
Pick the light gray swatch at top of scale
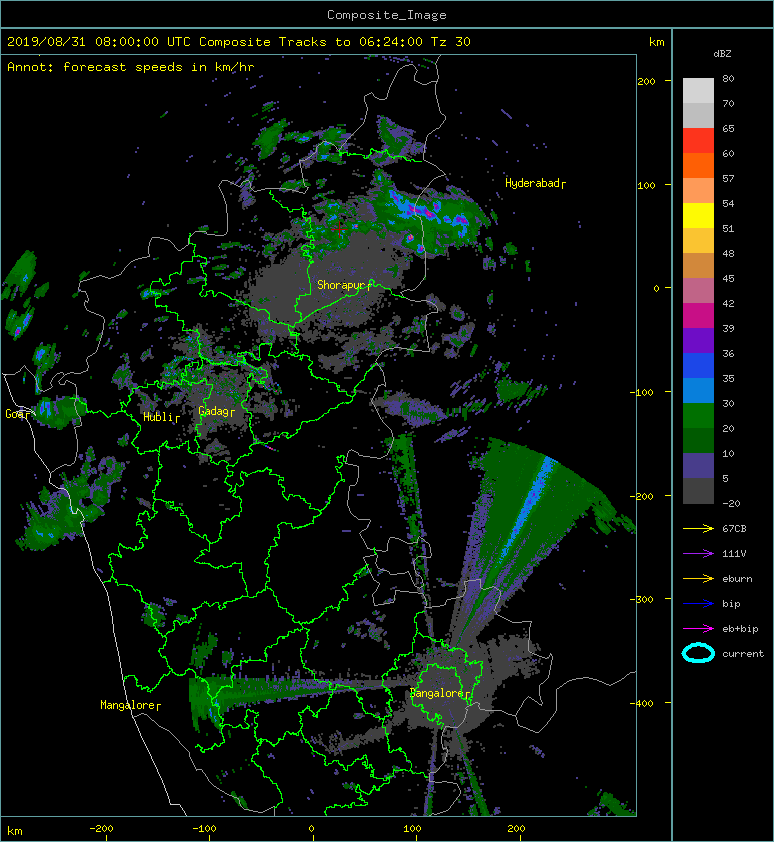point(698,91)
